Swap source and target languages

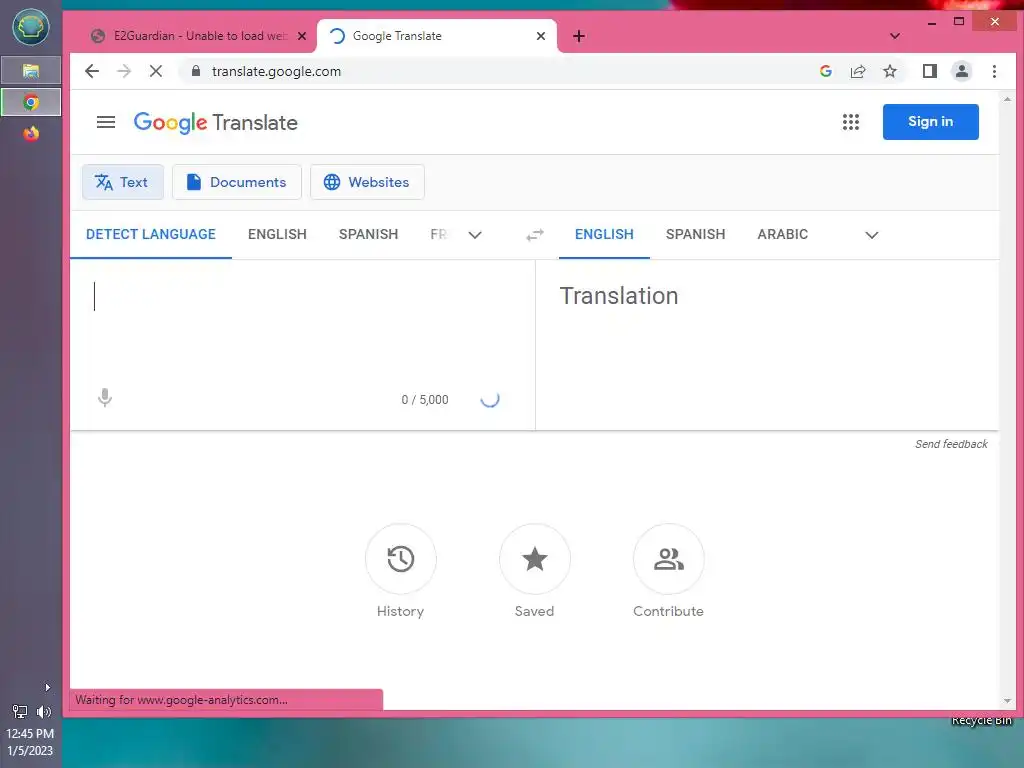coord(535,234)
